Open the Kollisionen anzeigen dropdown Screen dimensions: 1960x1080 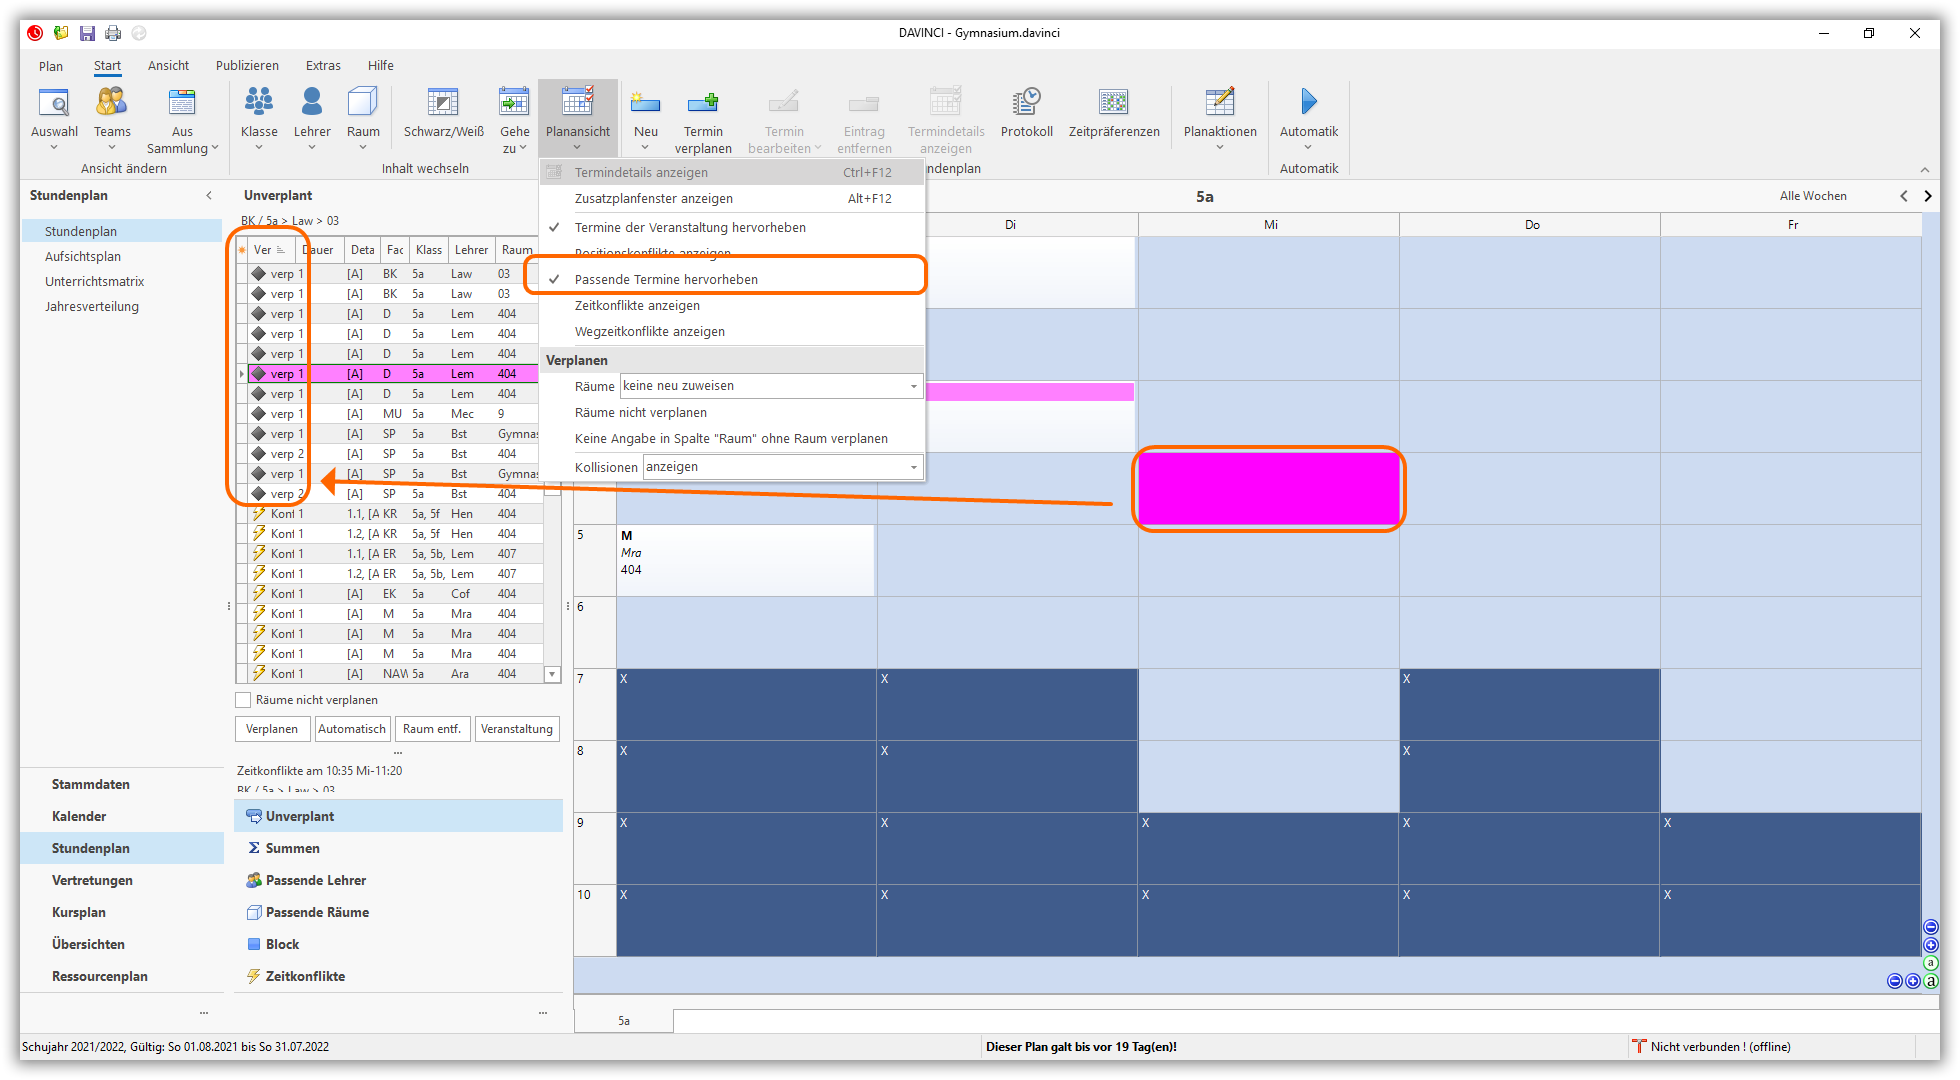pyautogui.click(x=913, y=467)
